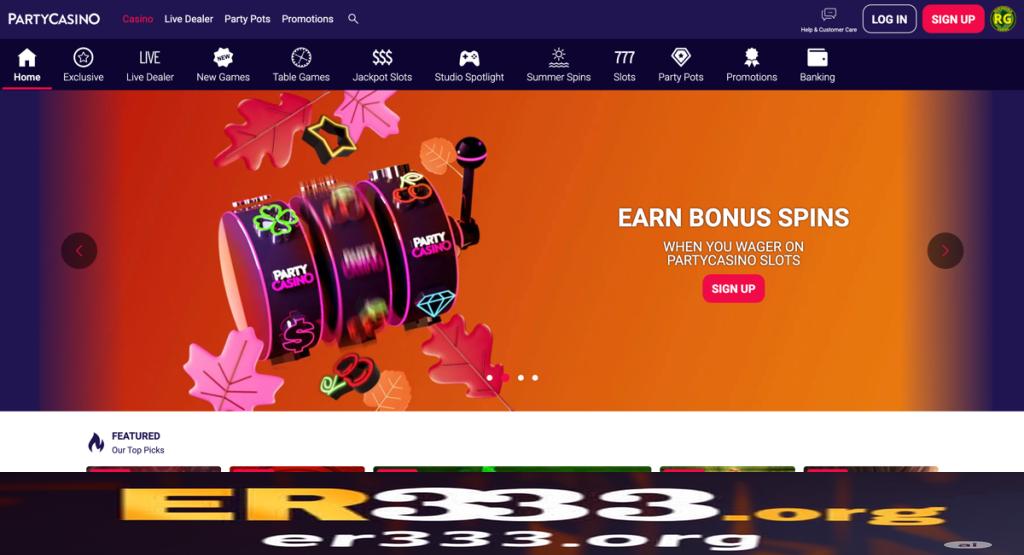Click the SIGN UP button in banner
Image resolution: width=1024 pixels, height=555 pixels.
tap(733, 289)
